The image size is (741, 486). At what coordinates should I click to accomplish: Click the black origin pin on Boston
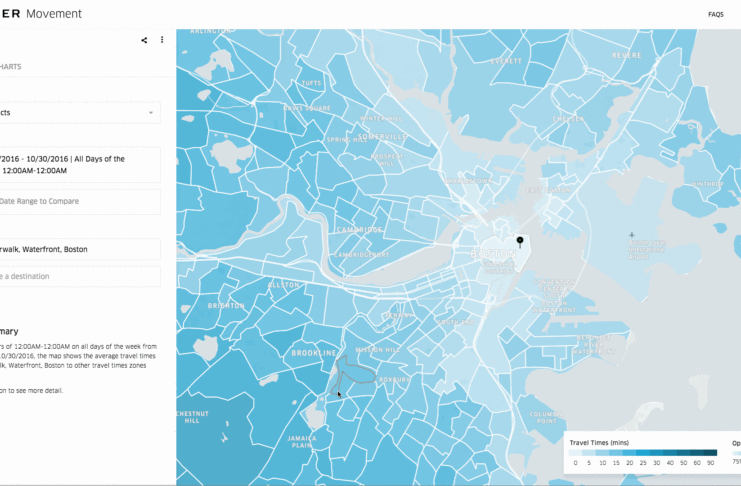click(x=520, y=243)
